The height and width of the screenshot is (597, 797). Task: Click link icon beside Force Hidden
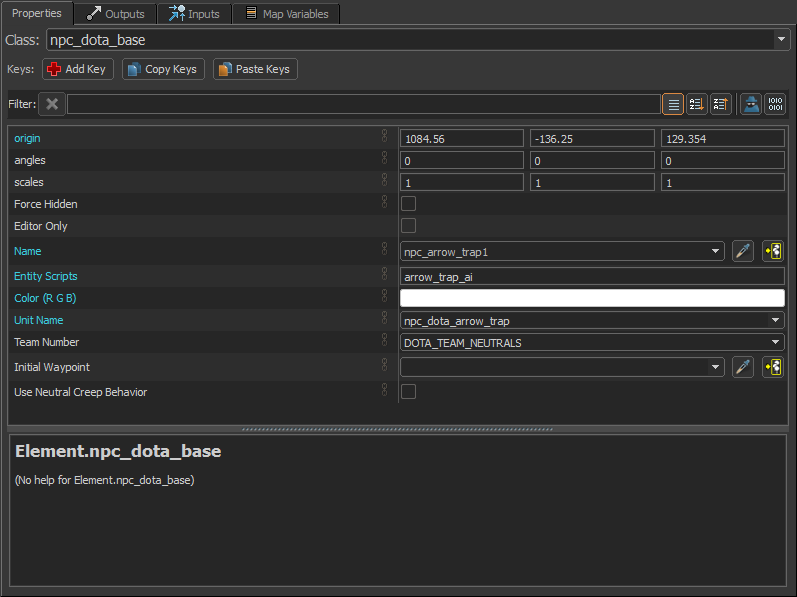coord(384,201)
